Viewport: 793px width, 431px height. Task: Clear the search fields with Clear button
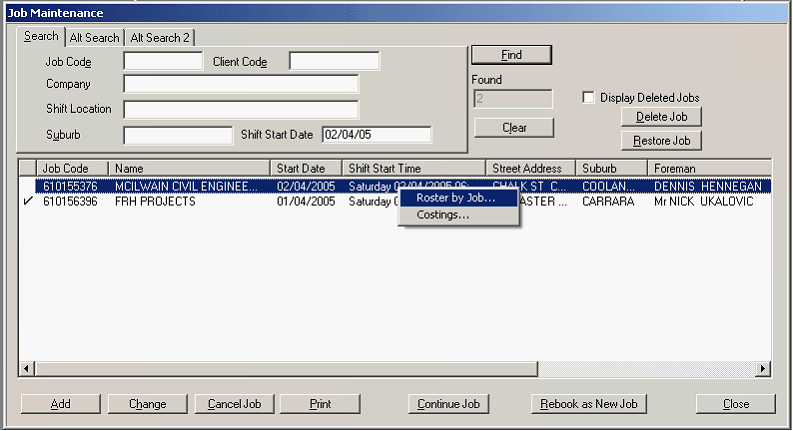pos(514,128)
